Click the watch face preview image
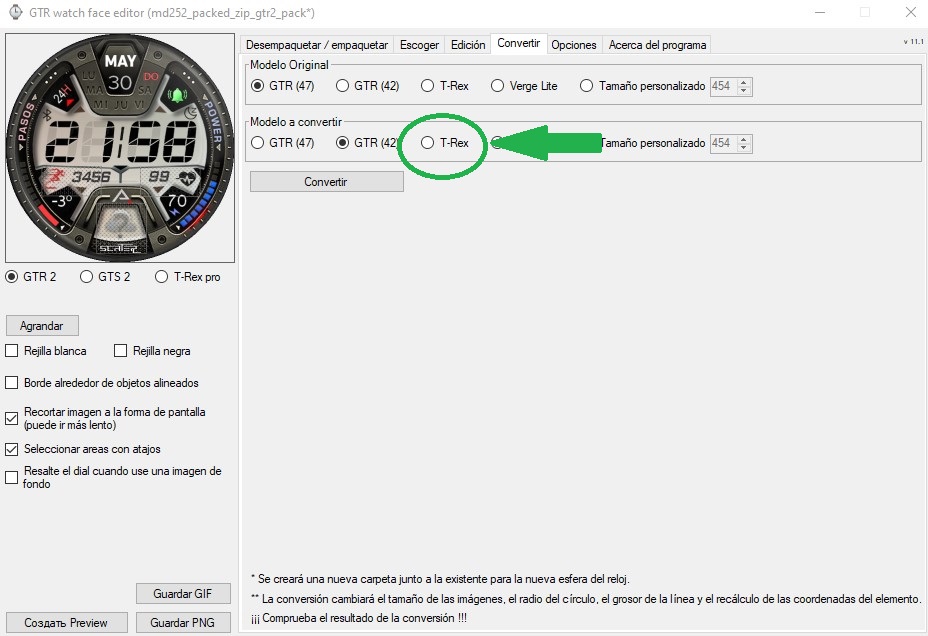928x636 pixels. [119, 148]
